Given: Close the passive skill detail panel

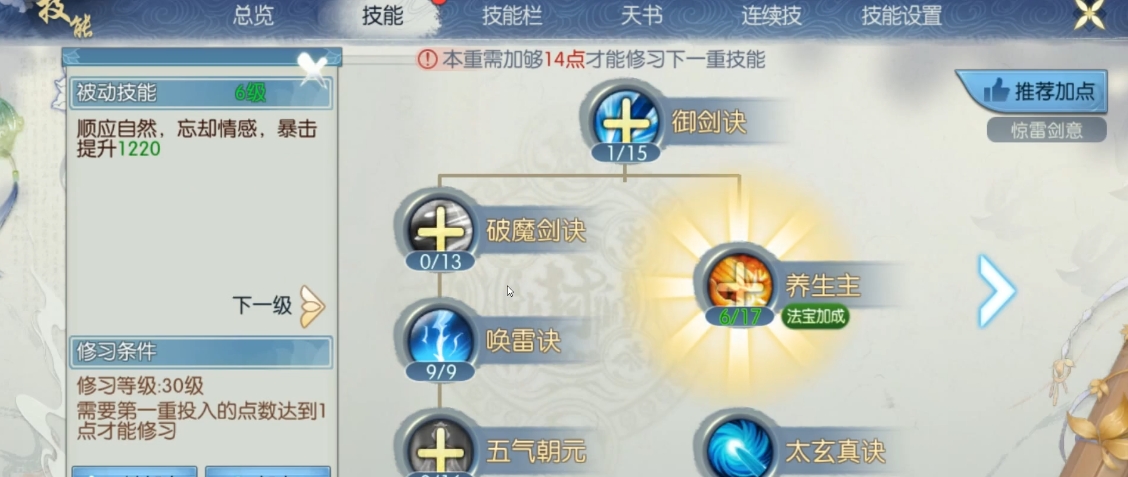Looking at the screenshot, I should 313,70.
